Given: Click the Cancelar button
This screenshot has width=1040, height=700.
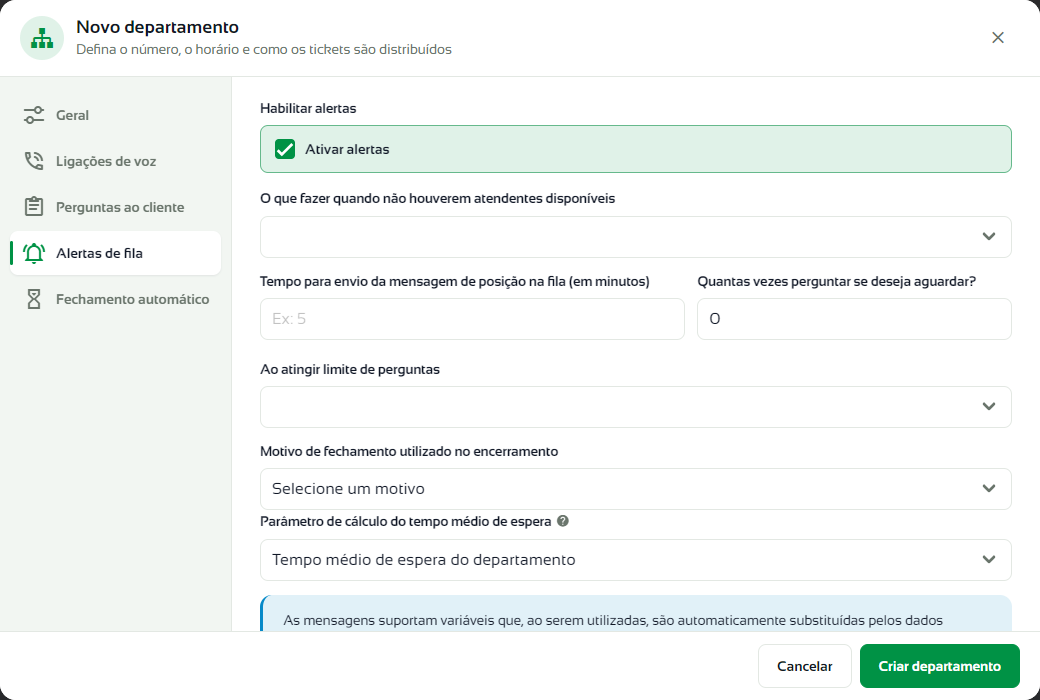Looking at the screenshot, I should [x=805, y=666].
